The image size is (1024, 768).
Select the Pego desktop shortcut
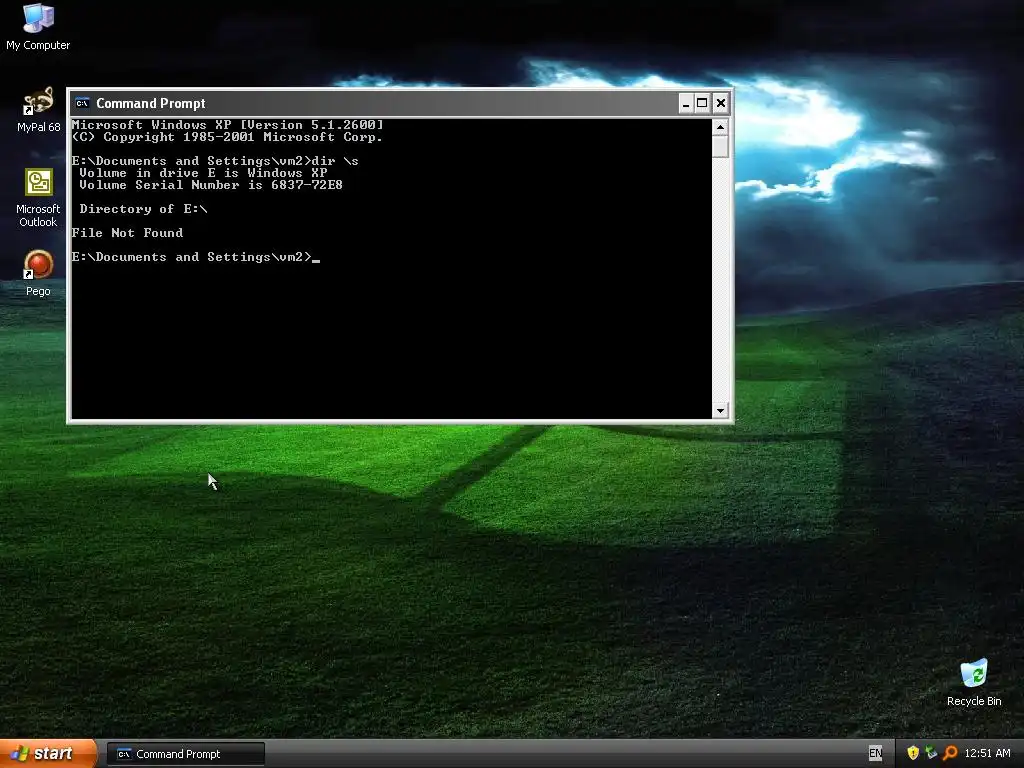38,273
